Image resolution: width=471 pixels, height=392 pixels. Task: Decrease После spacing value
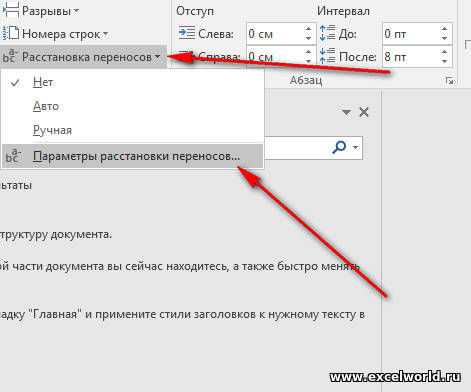pyautogui.click(x=444, y=61)
